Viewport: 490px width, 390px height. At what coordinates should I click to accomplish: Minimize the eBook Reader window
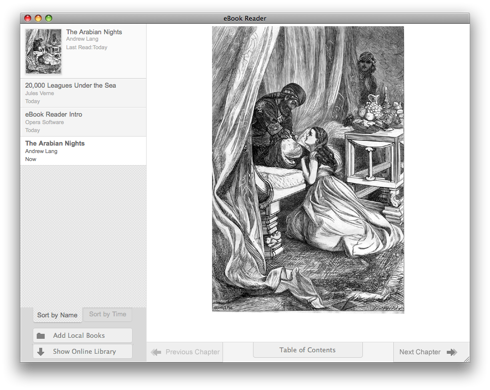pos(38,18)
